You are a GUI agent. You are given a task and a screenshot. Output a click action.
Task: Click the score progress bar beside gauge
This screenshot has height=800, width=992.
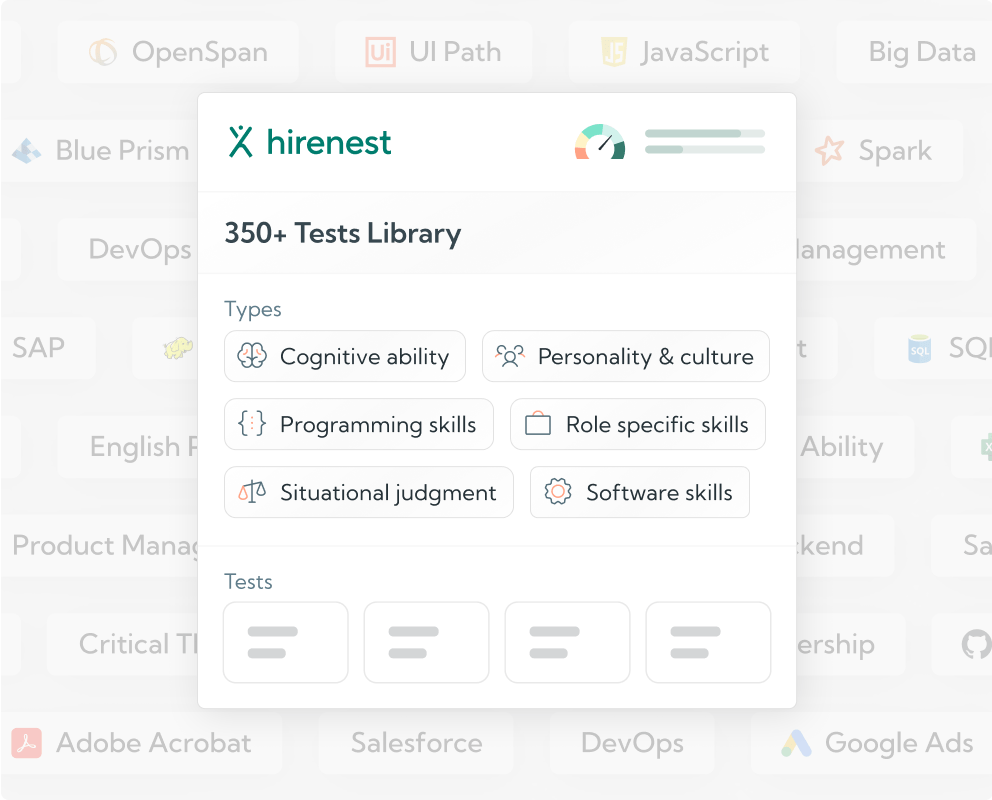pyautogui.click(x=705, y=141)
